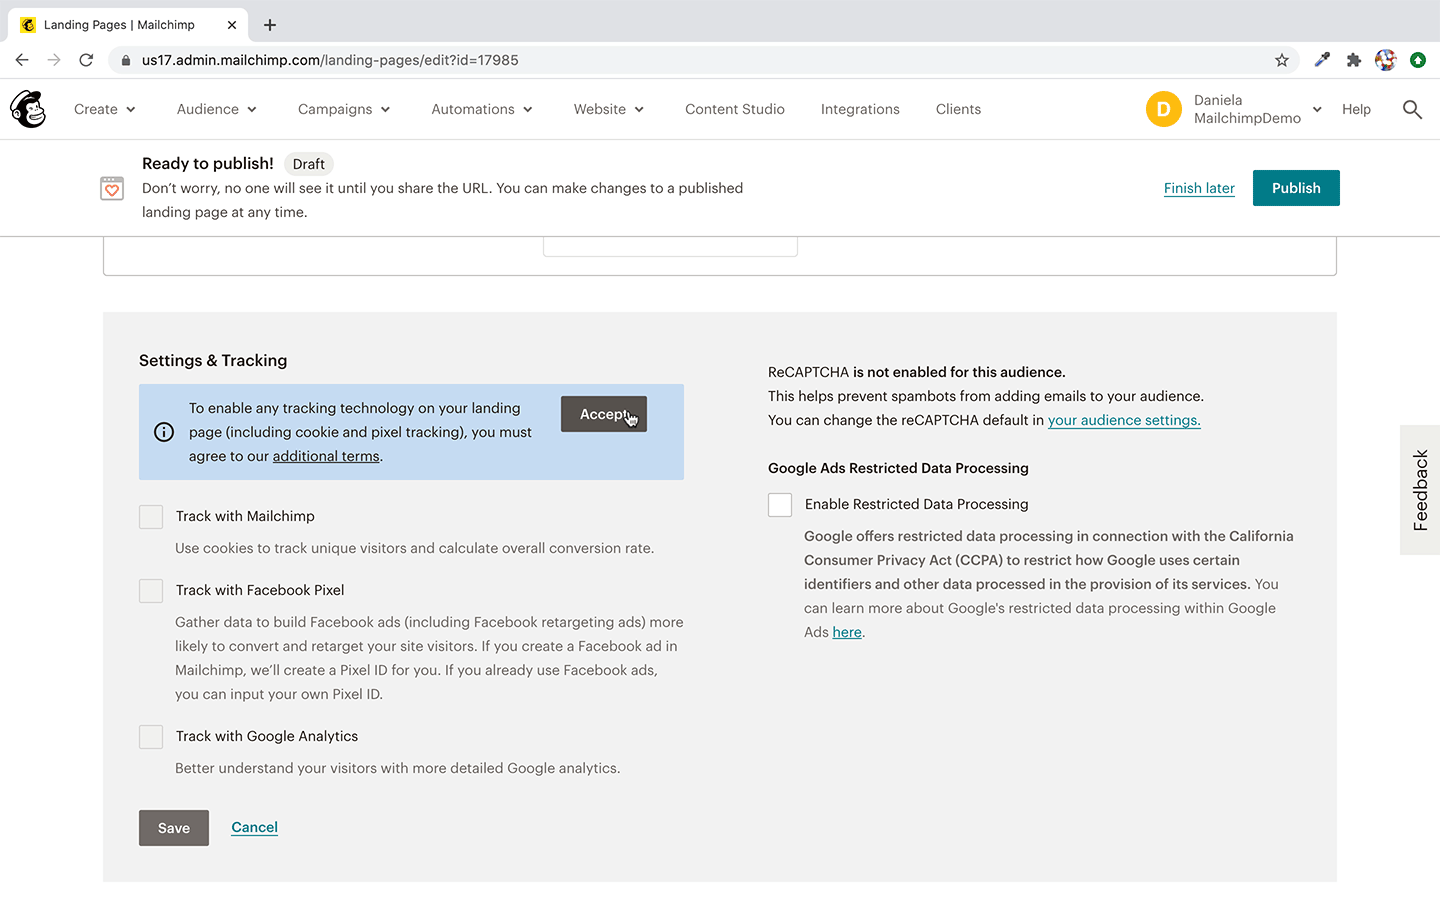Screen dimensions: 1440x900
Task: Click the Finish later link
Action: point(1199,188)
